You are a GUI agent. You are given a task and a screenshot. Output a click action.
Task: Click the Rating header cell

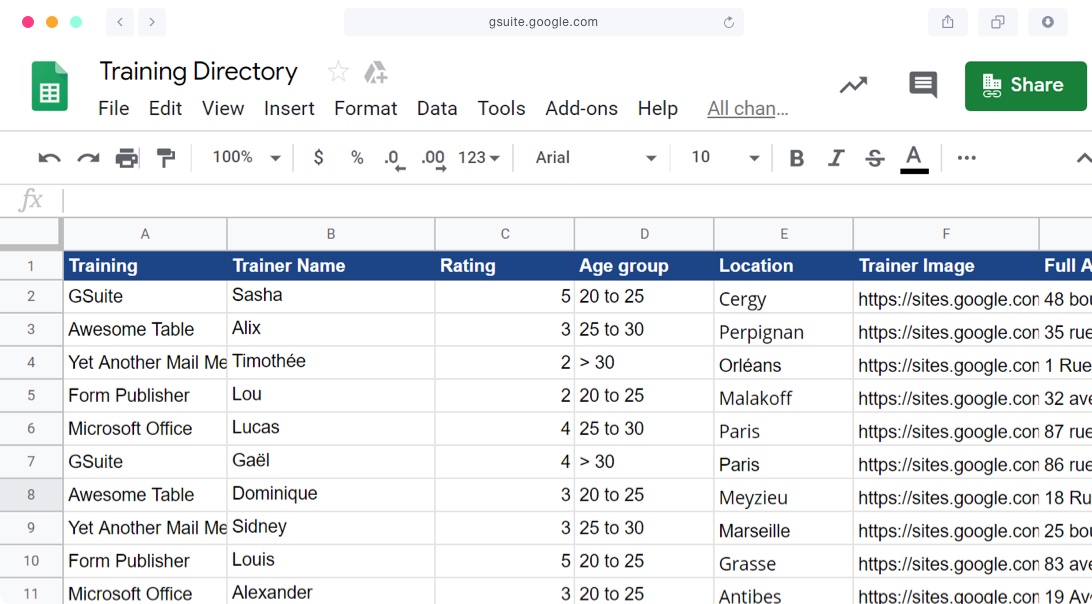click(x=505, y=265)
